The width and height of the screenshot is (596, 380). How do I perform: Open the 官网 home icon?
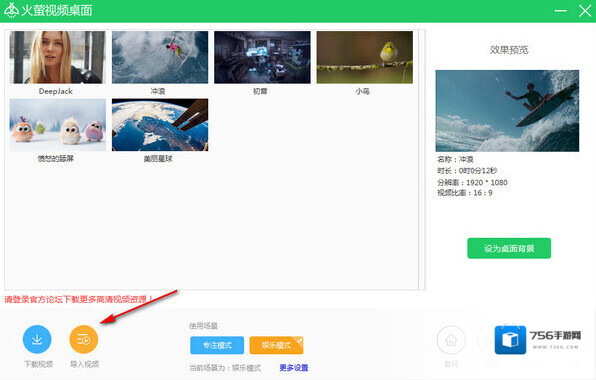(451, 340)
